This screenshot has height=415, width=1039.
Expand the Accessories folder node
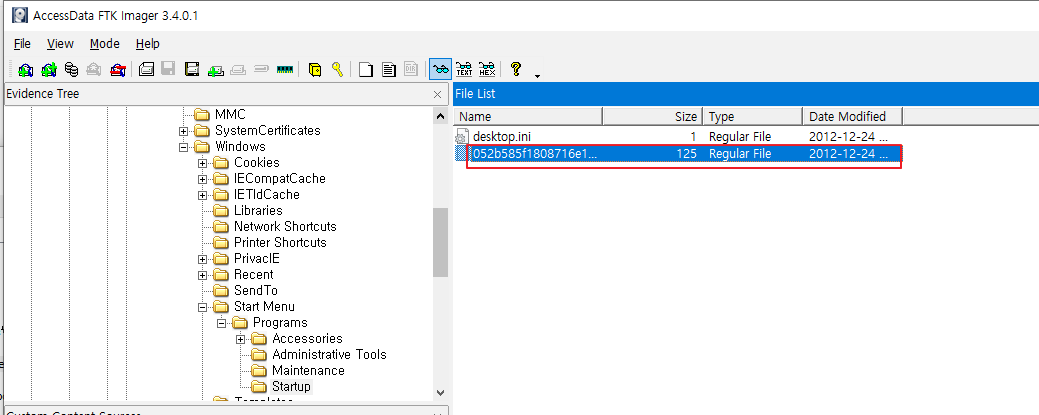241,339
